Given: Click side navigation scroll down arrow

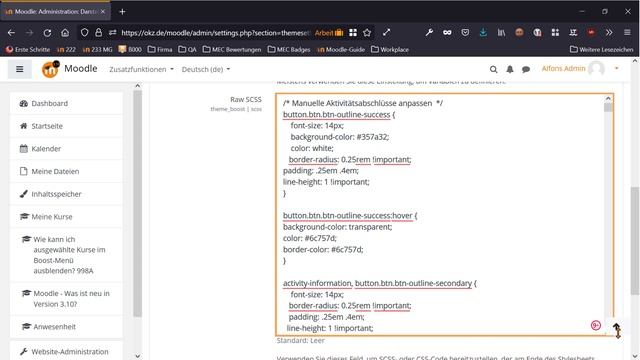Looking at the screenshot, I should pyautogui.click(x=138, y=356).
